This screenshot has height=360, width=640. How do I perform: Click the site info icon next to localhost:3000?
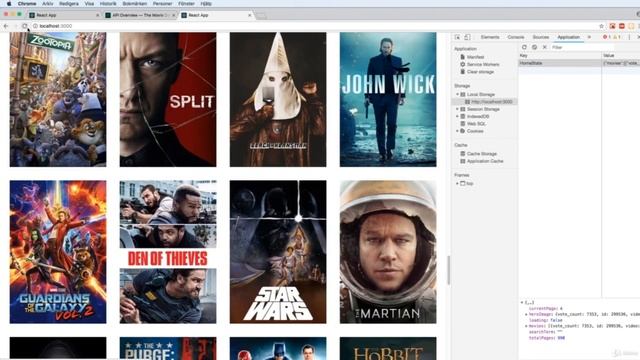coord(35,26)
